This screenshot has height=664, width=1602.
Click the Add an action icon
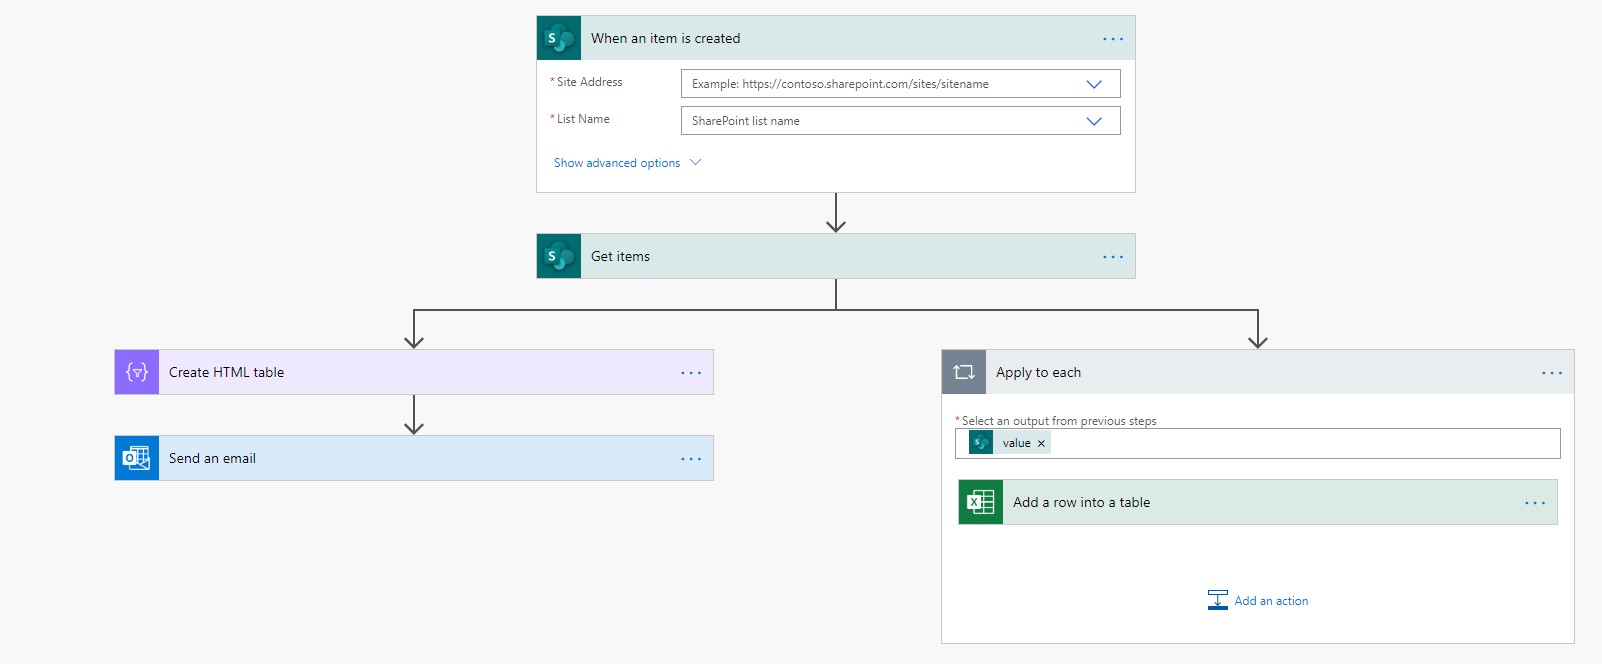pos(1217,600)
